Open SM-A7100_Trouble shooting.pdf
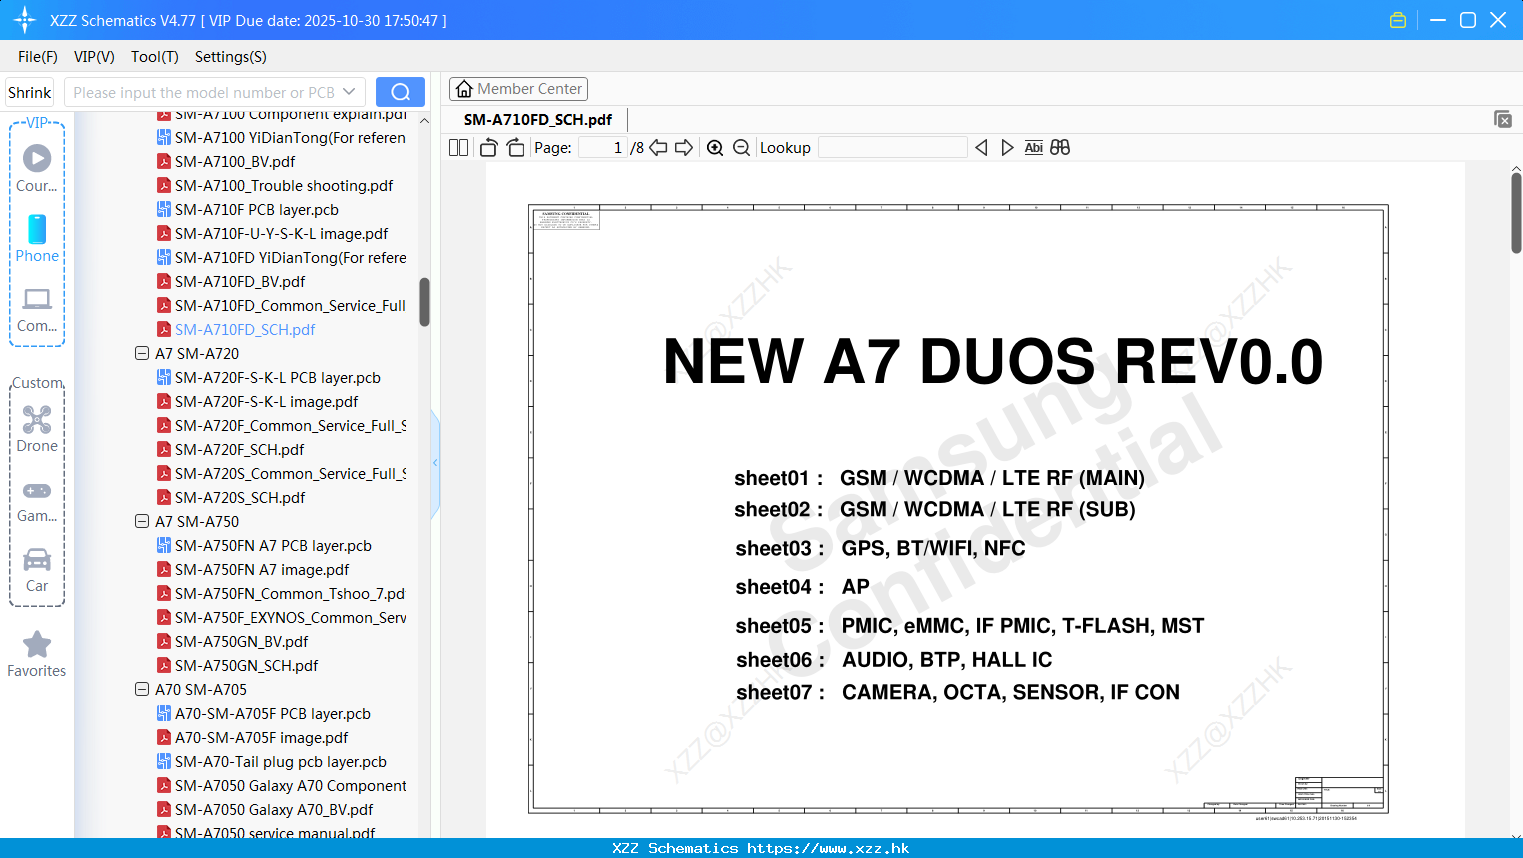1523x858 pixels. tap(284, 185)
